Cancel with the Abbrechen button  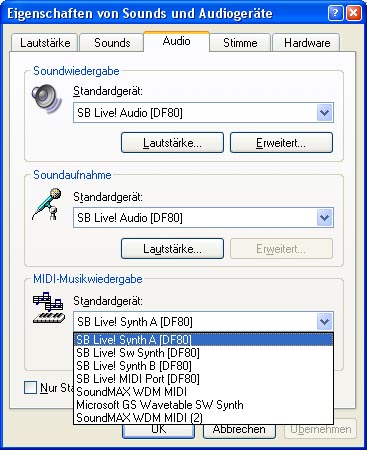(x=239, y=430)
